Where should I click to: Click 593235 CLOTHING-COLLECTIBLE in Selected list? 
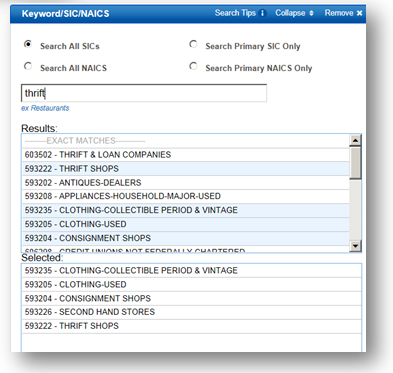pos(192,271)
